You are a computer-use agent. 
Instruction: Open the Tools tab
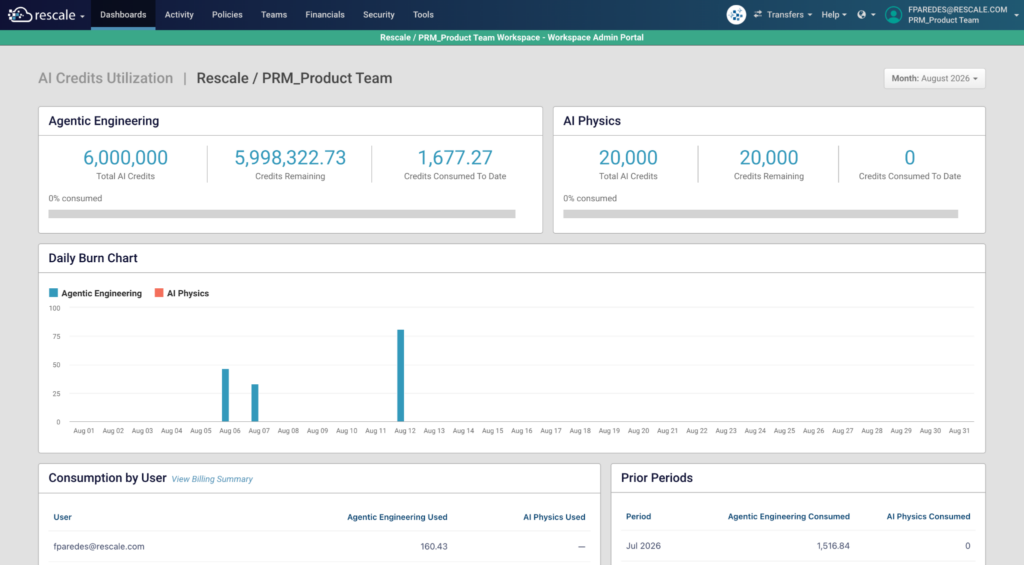point(423,14)
